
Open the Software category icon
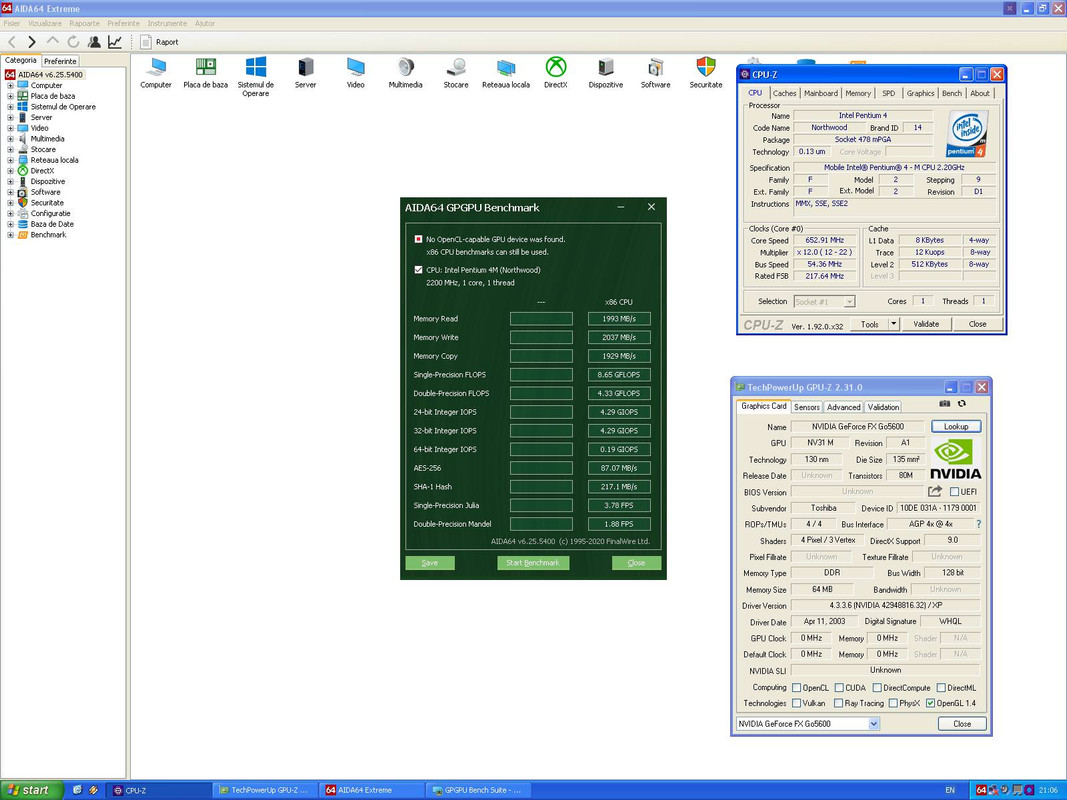click(x=655, y=73)
